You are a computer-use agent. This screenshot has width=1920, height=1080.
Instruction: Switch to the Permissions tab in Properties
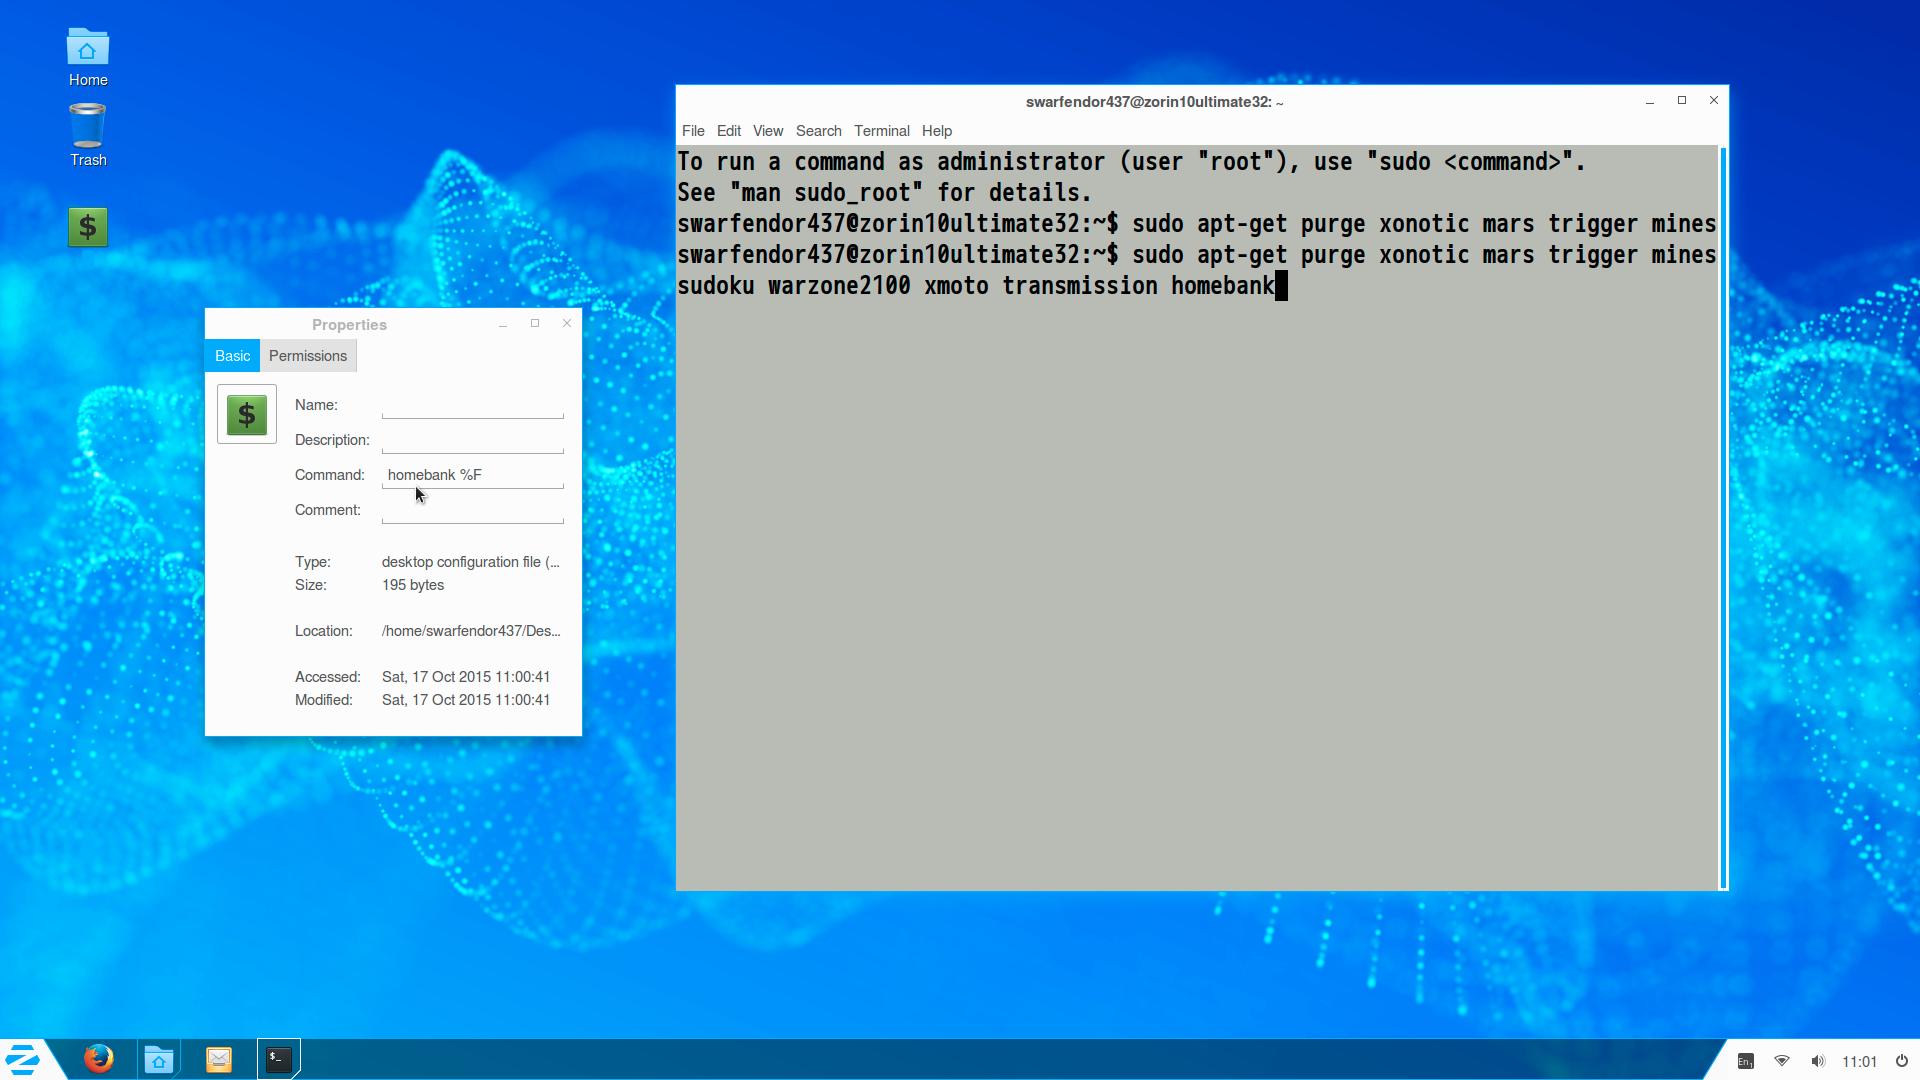(307, 356)
